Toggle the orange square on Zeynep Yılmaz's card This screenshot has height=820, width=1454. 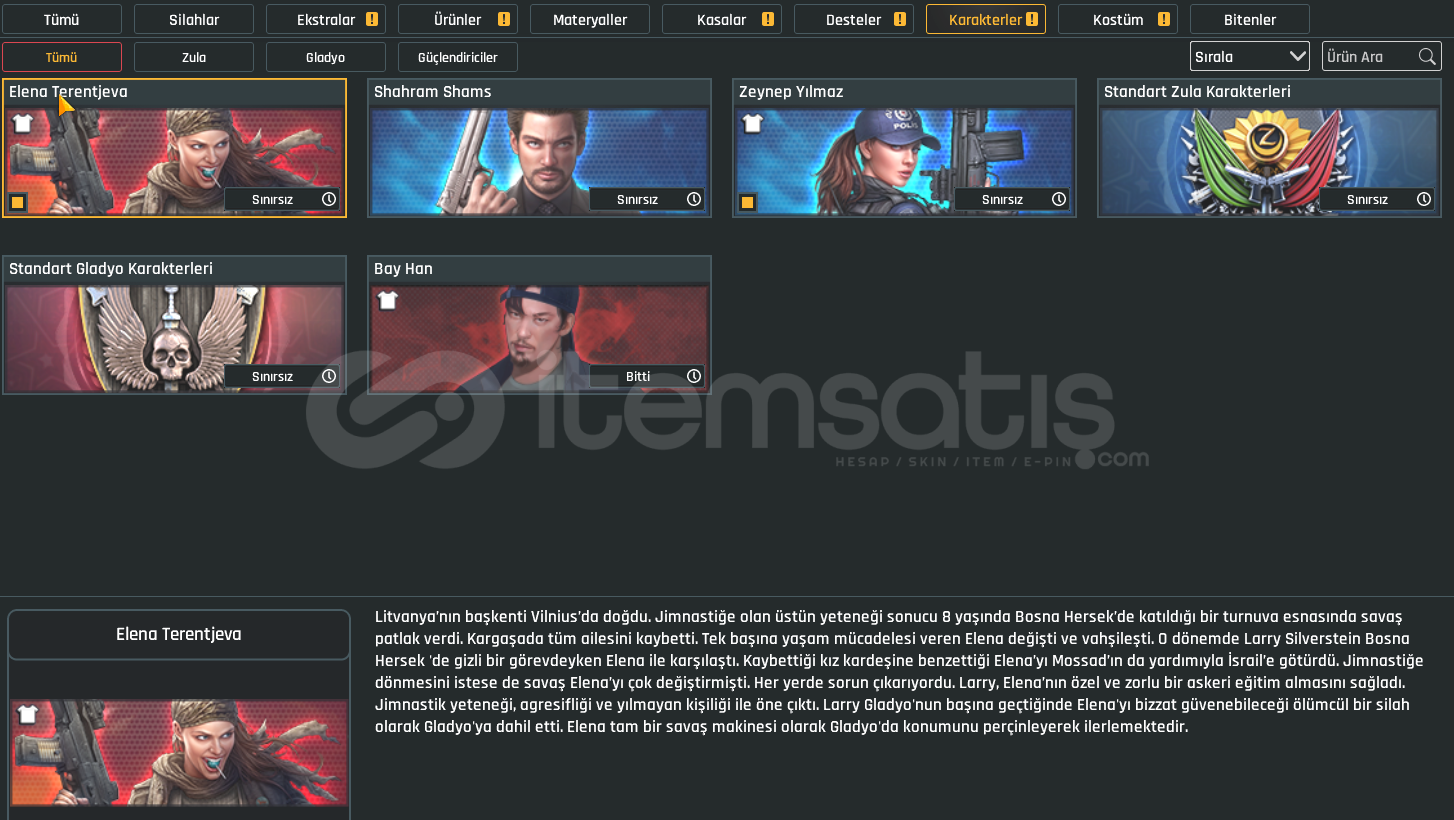[x=748, y=203]
